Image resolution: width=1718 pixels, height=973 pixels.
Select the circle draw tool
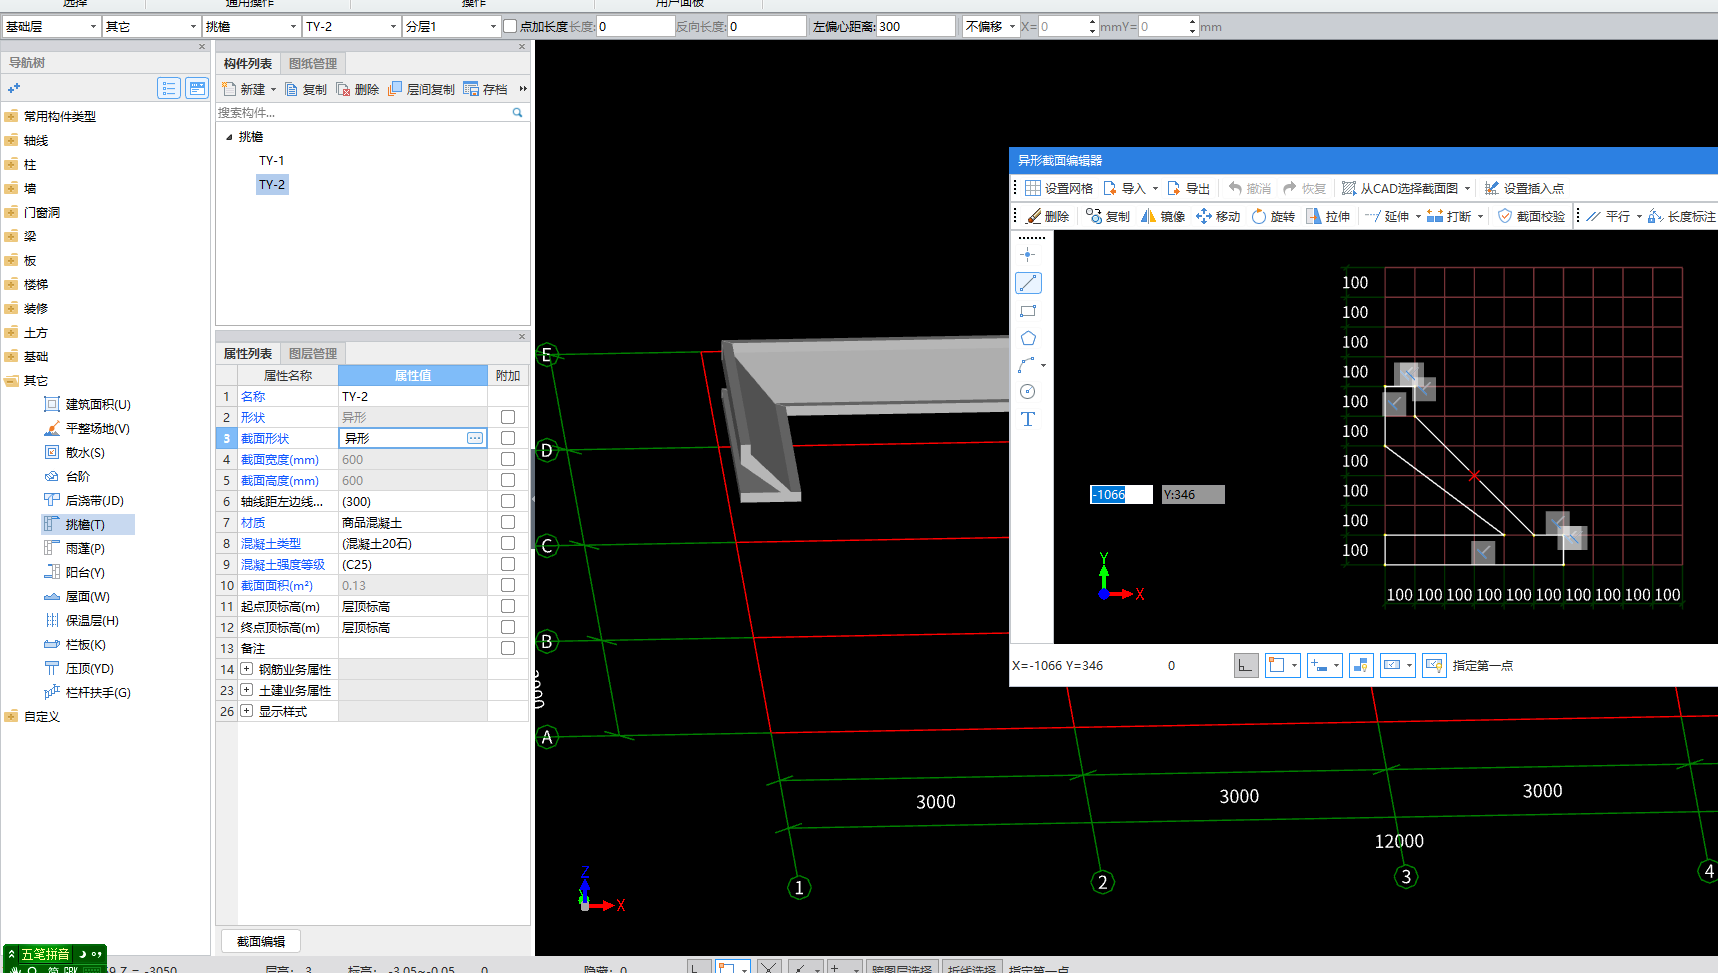1028,392
